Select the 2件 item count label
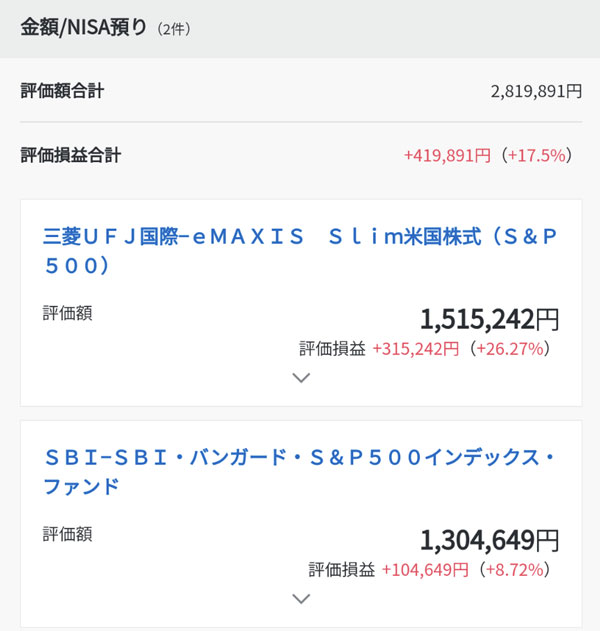Image resolution: width=600 pixels, height=631 pixels. point(174,29)
